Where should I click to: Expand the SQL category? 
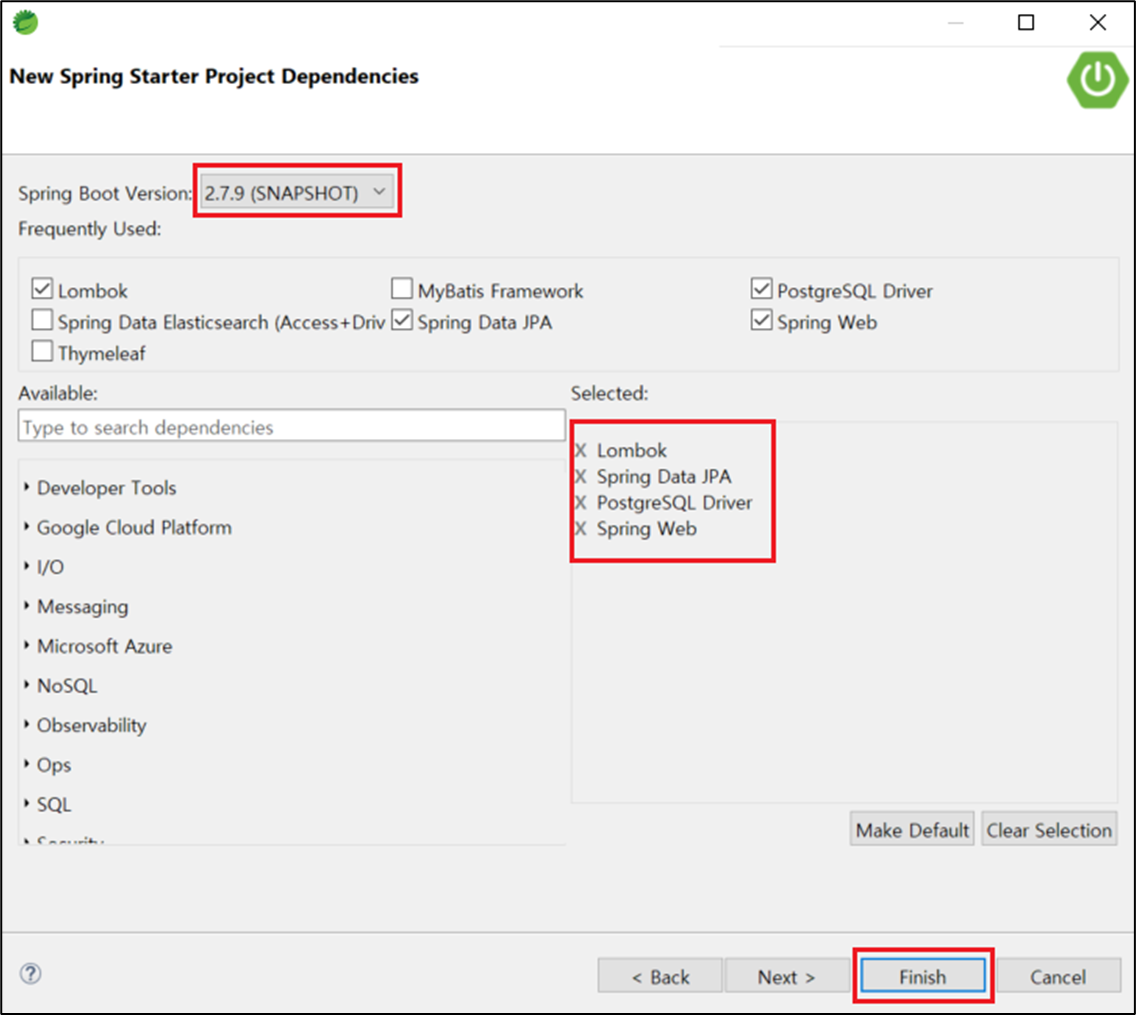[27, 803]
